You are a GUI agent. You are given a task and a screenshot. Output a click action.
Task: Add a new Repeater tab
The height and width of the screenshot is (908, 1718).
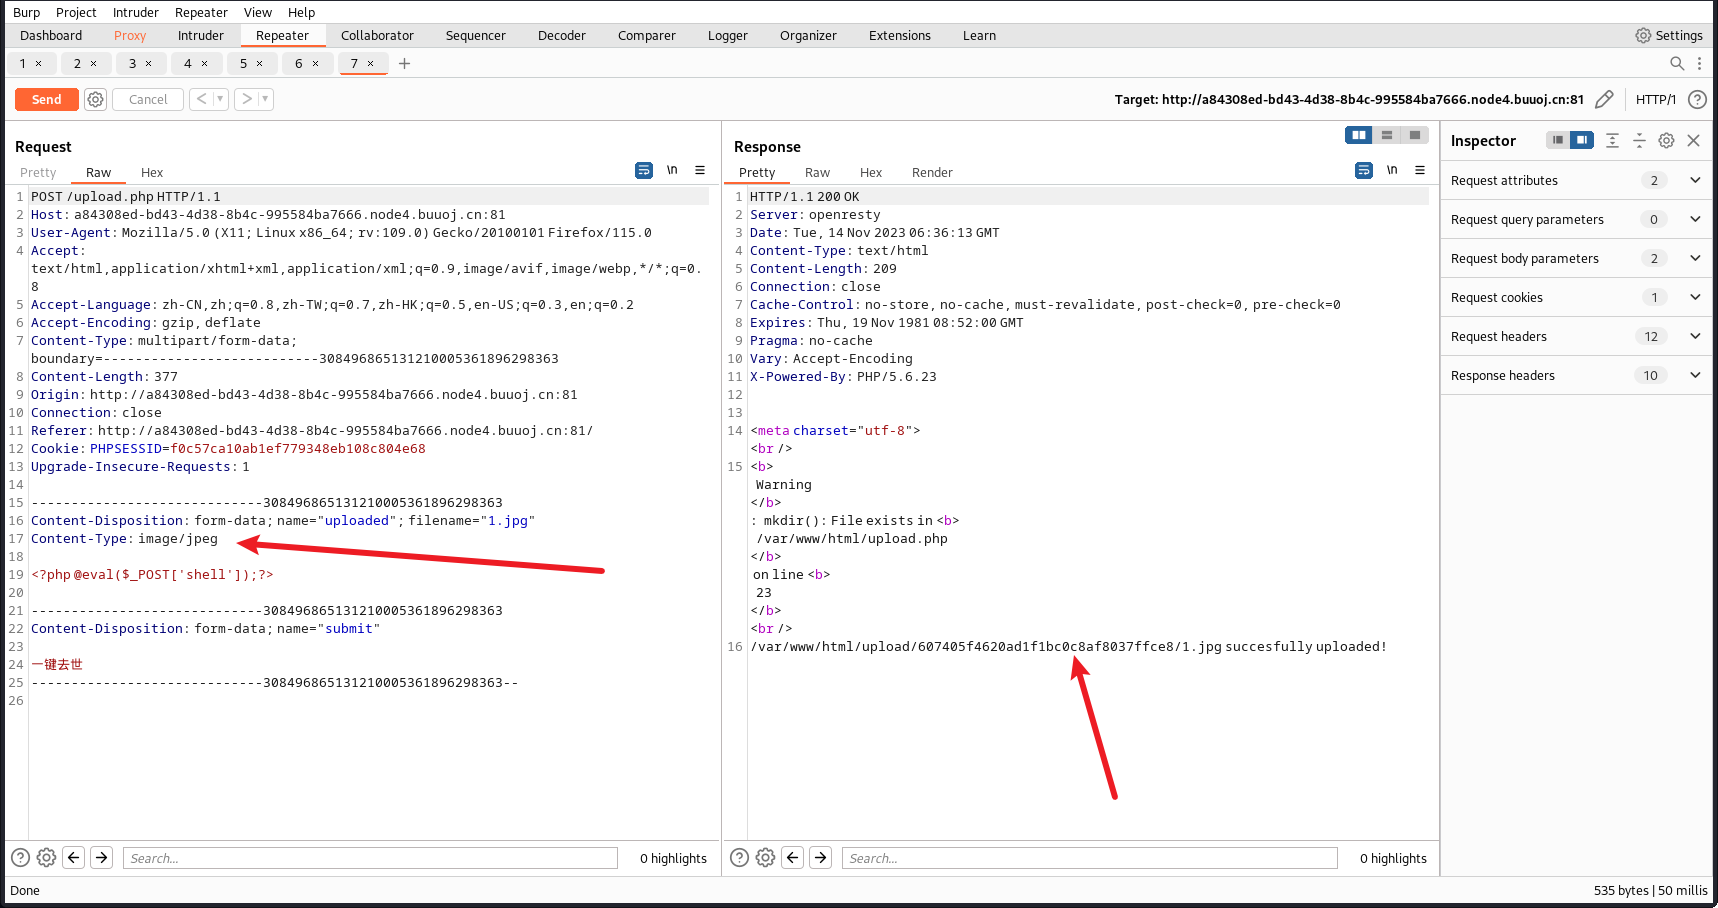point(404,63)
